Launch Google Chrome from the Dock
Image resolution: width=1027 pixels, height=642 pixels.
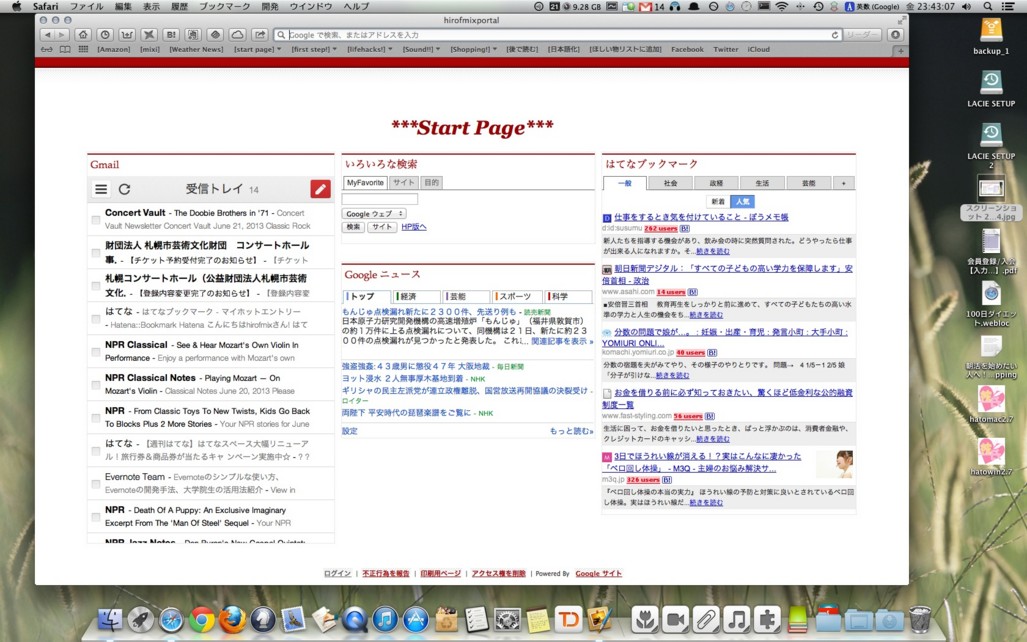pos(202,619)
